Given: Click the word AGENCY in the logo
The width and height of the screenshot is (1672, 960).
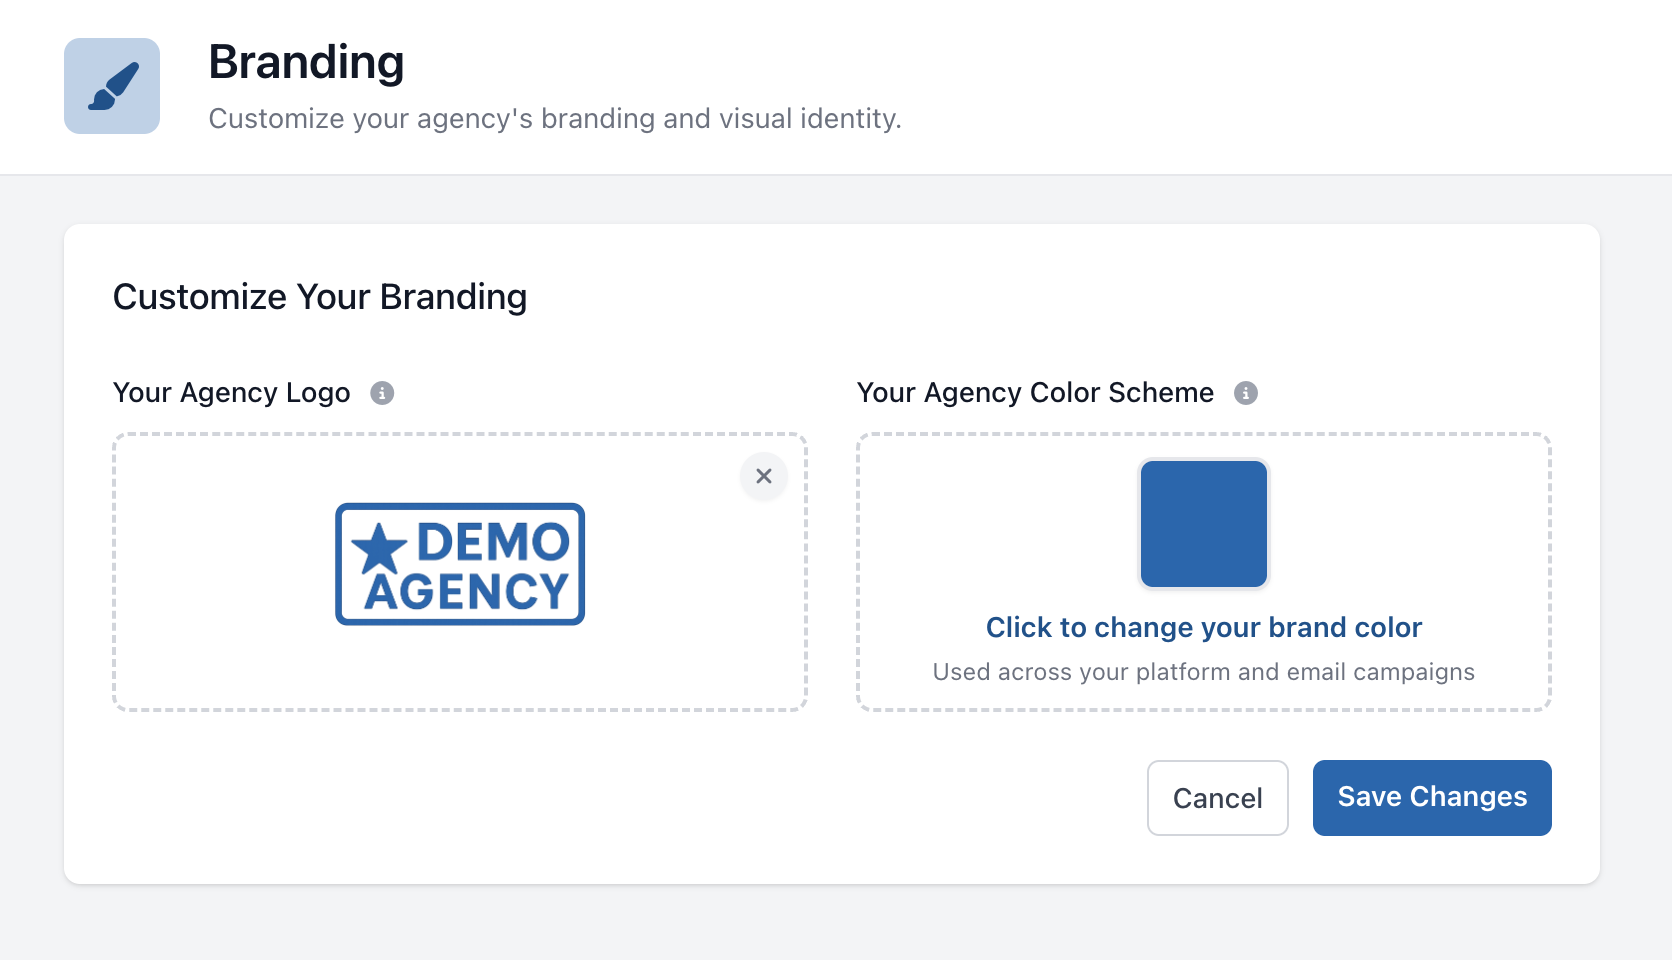Looking at the screenshot, I should (467, 592).
